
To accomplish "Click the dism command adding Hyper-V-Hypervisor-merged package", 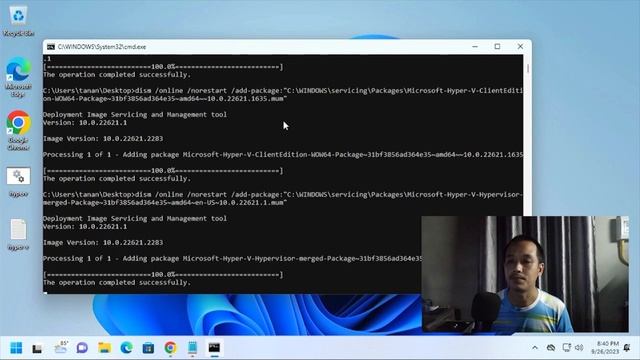I will (x=283, y=198).
